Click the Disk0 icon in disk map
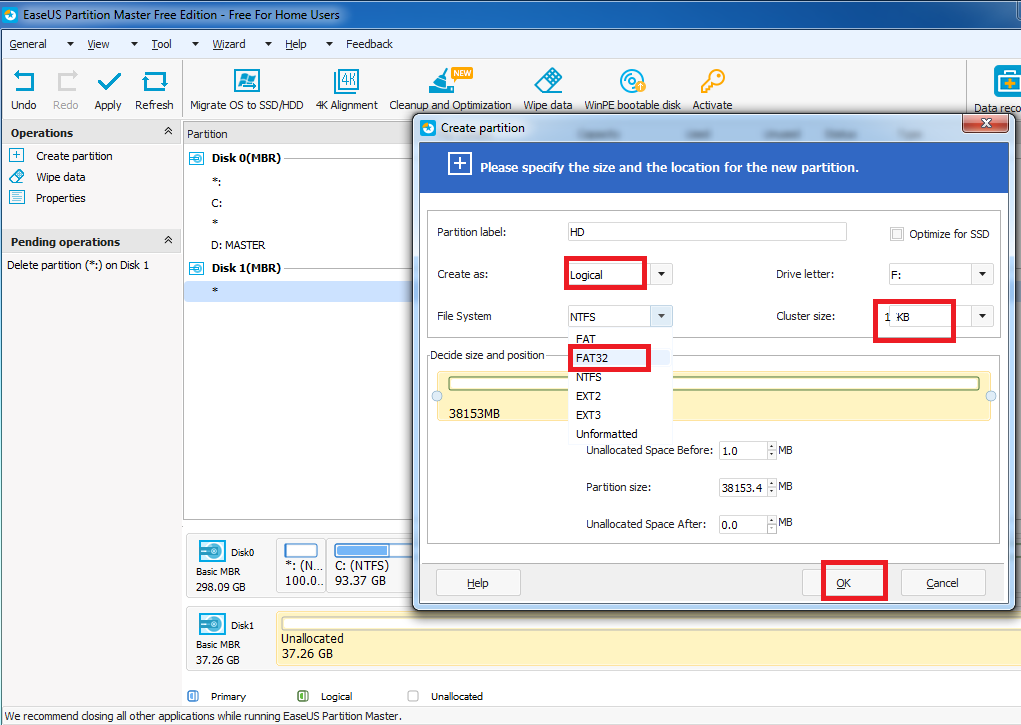1021x725 pixels. (212, 552)
